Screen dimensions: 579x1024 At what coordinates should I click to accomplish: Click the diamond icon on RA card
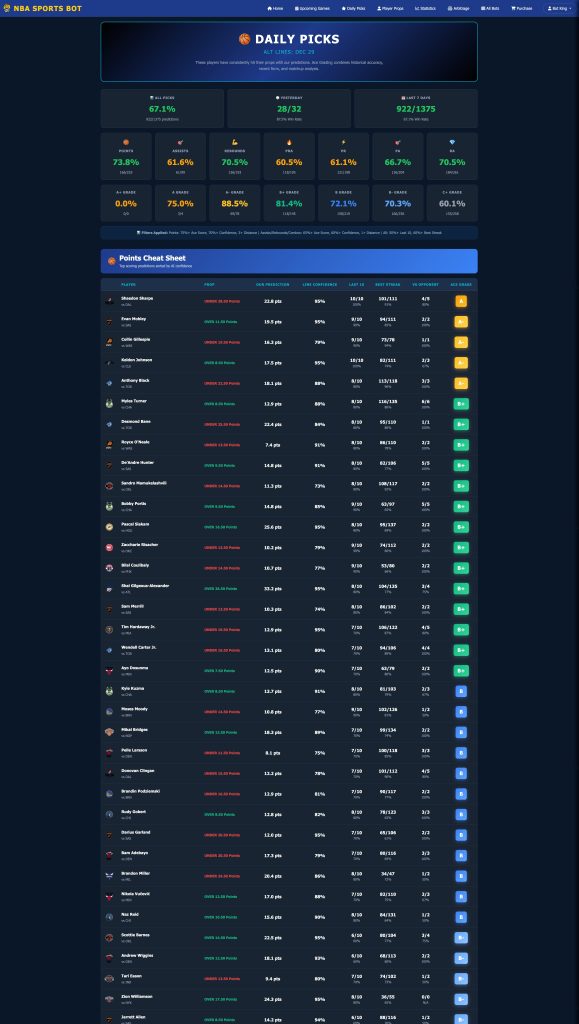click(x=452, y=142)
